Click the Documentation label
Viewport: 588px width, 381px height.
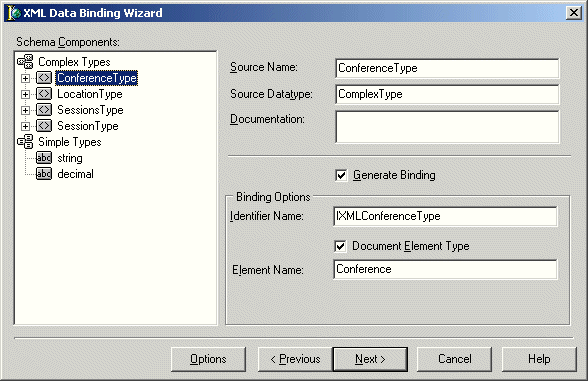267,119
